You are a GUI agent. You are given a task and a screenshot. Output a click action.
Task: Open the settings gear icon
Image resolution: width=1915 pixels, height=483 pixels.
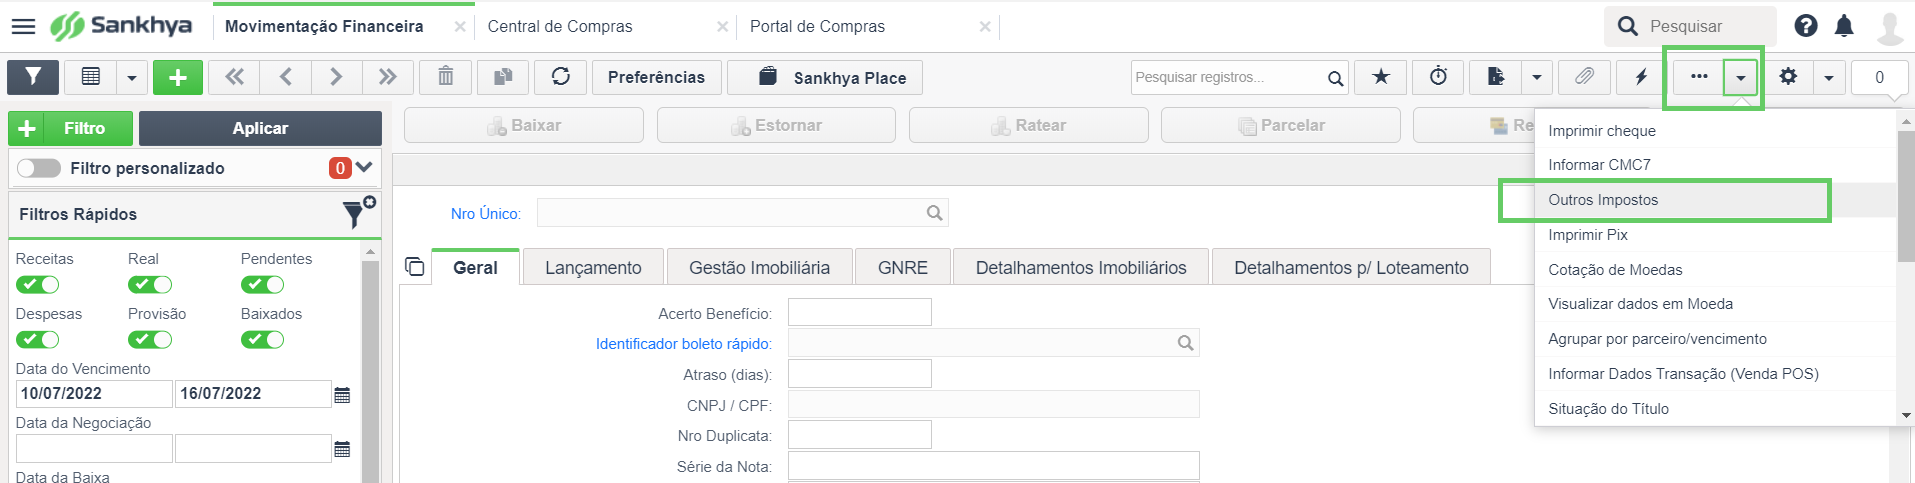(1788, 77)
